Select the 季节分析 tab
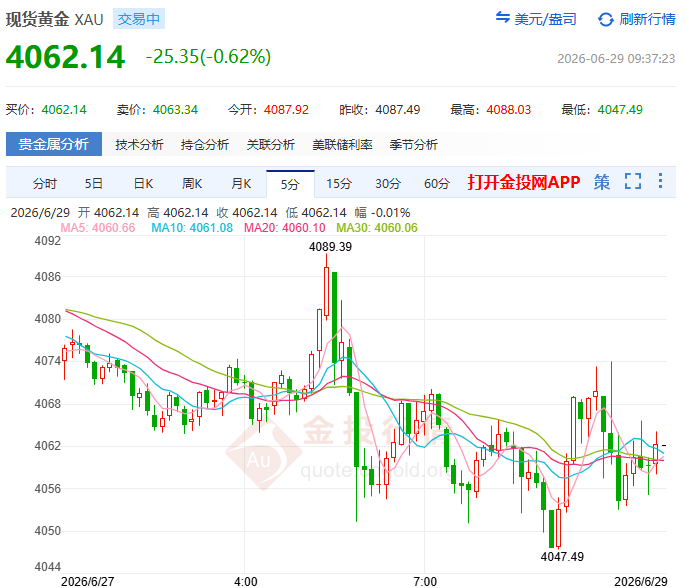This screenshot has height=588, width=686. (413, 144)
